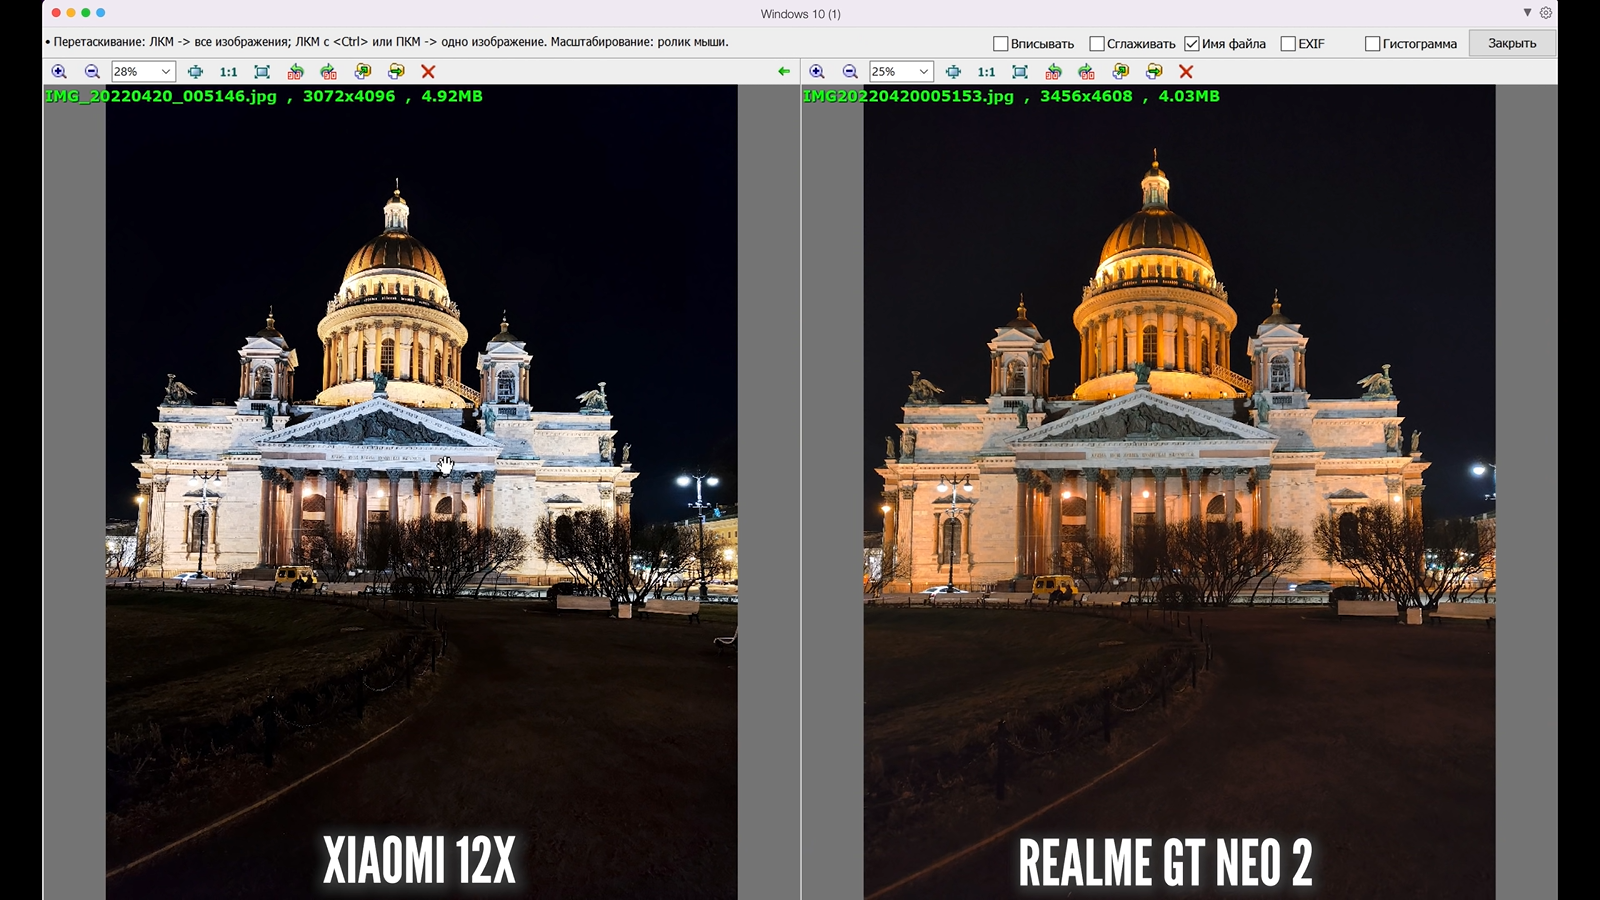Viewport: 1600px width, 900px height.
Task: Toggle the Сглаживать checkbox
Action: (x=1097, y=44)
